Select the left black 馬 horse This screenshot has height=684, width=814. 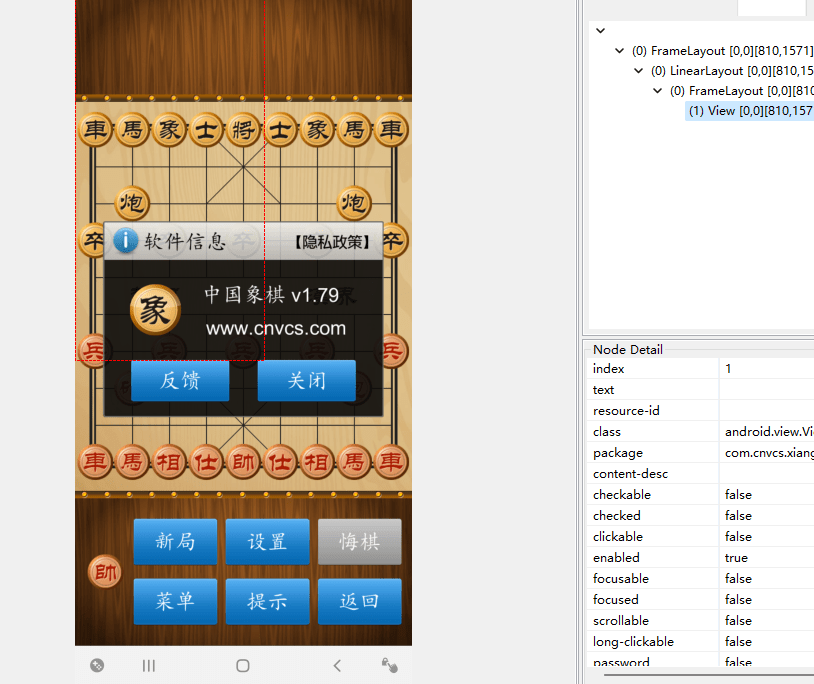[132, 130]
